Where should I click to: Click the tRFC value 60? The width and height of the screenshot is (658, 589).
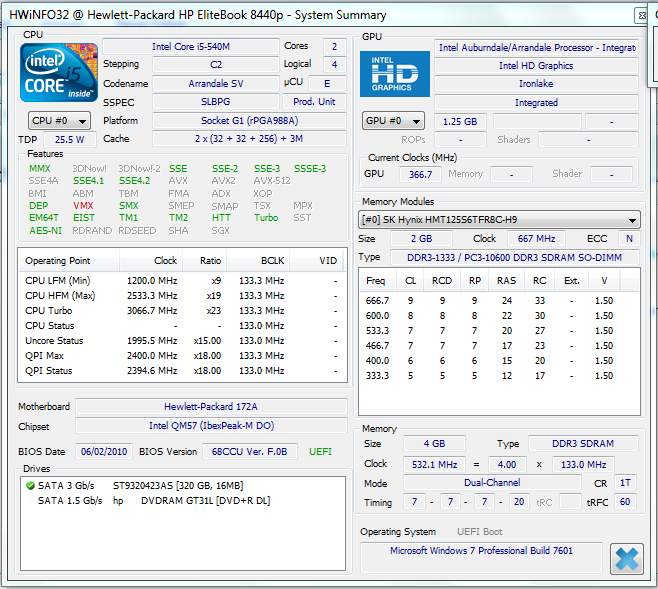[x=625, y=502]
